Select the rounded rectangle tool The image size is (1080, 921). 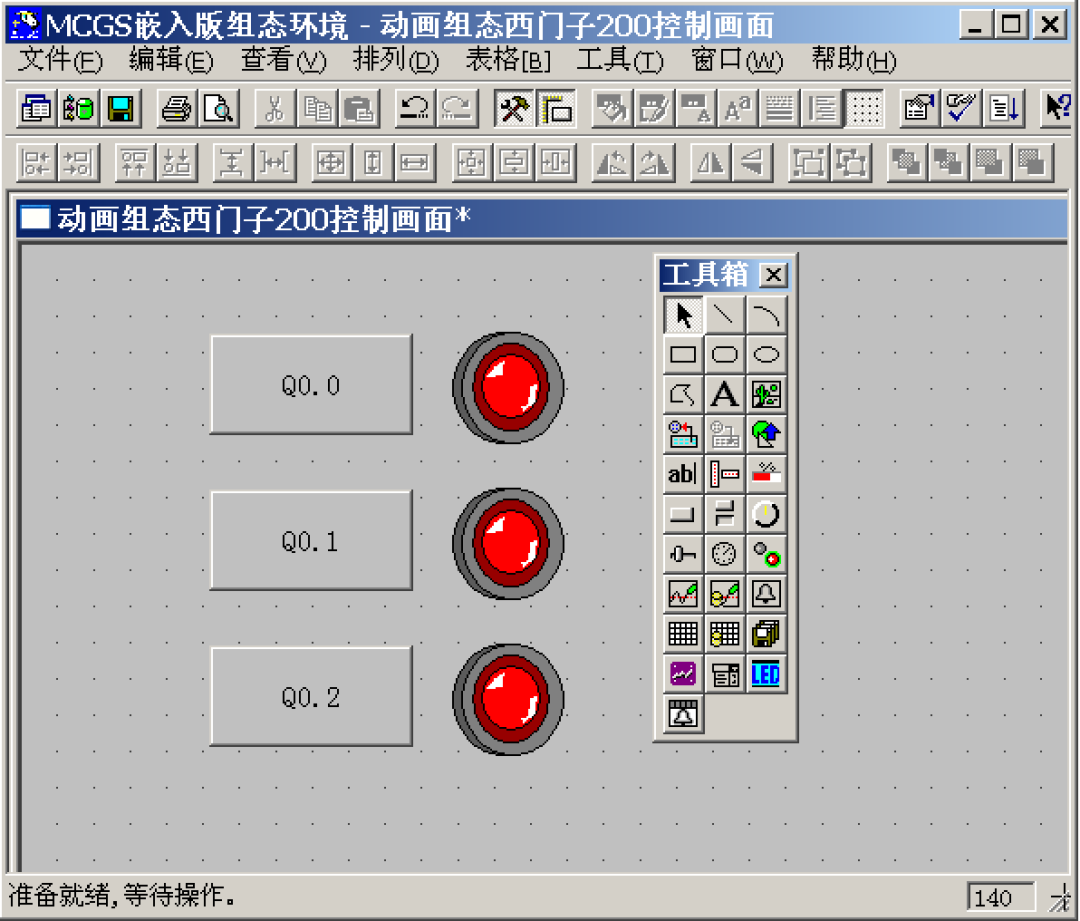point(724,355)
